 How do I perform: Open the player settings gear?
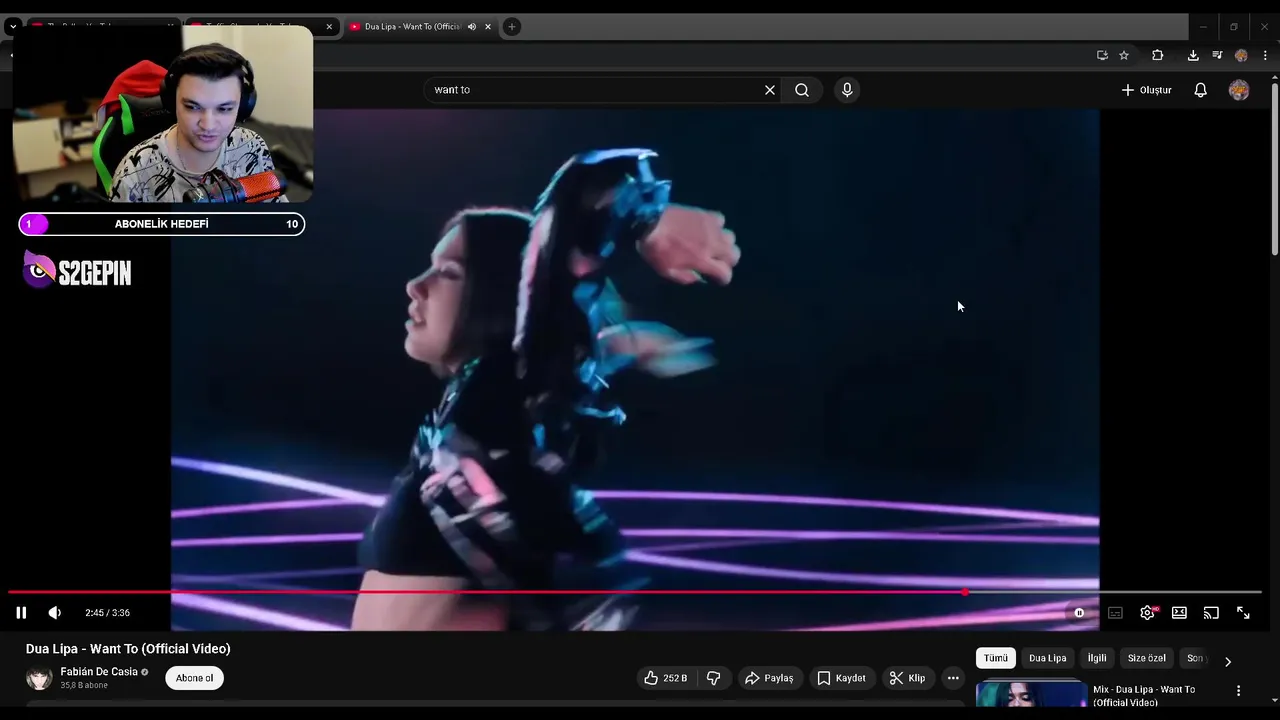(x=1147, y=613)
